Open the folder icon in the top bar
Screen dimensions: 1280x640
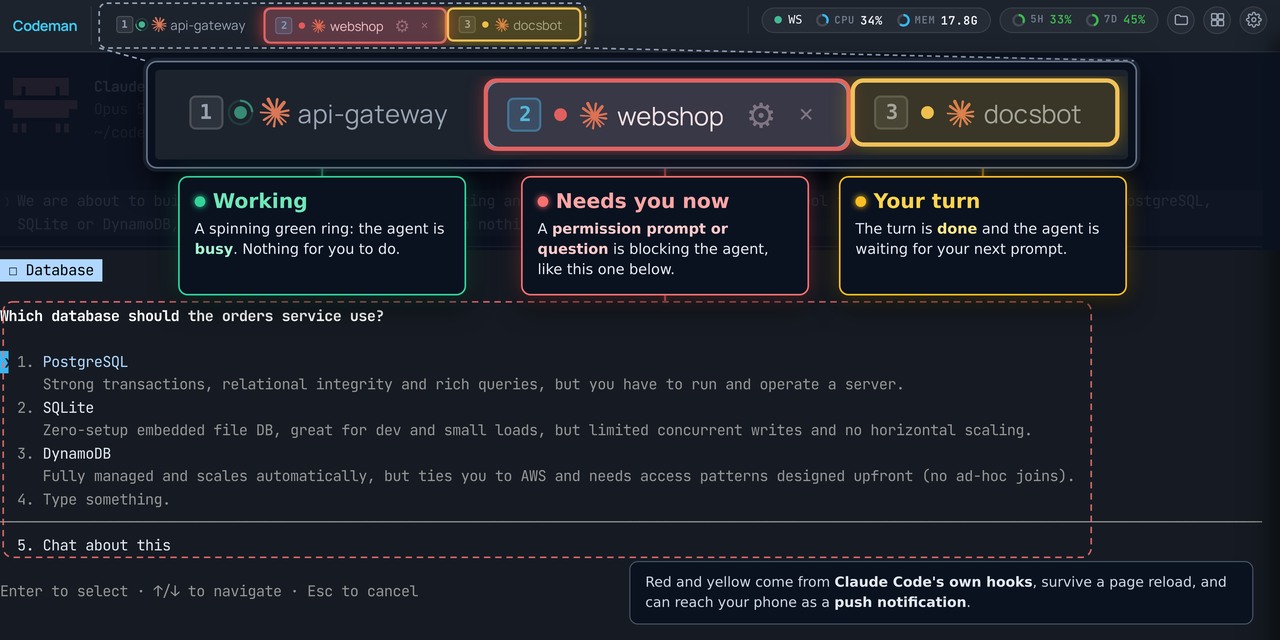1181,20
